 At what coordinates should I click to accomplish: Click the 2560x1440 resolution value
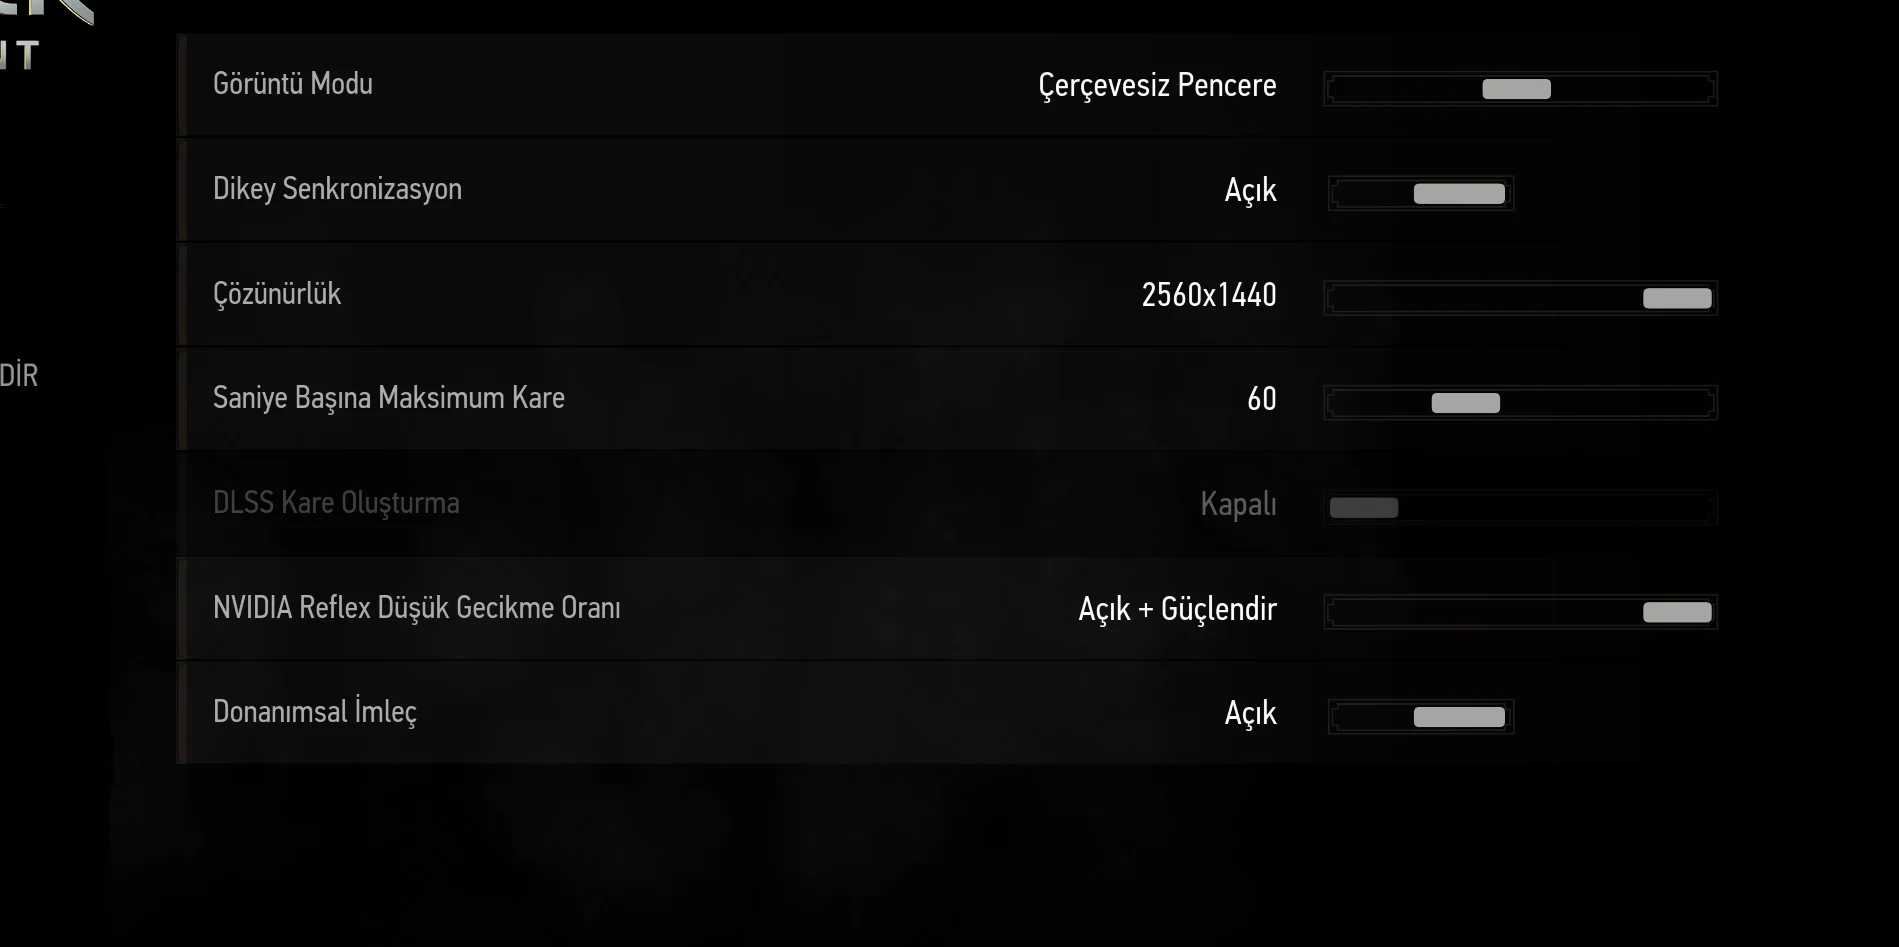(x=1208, y=295)
